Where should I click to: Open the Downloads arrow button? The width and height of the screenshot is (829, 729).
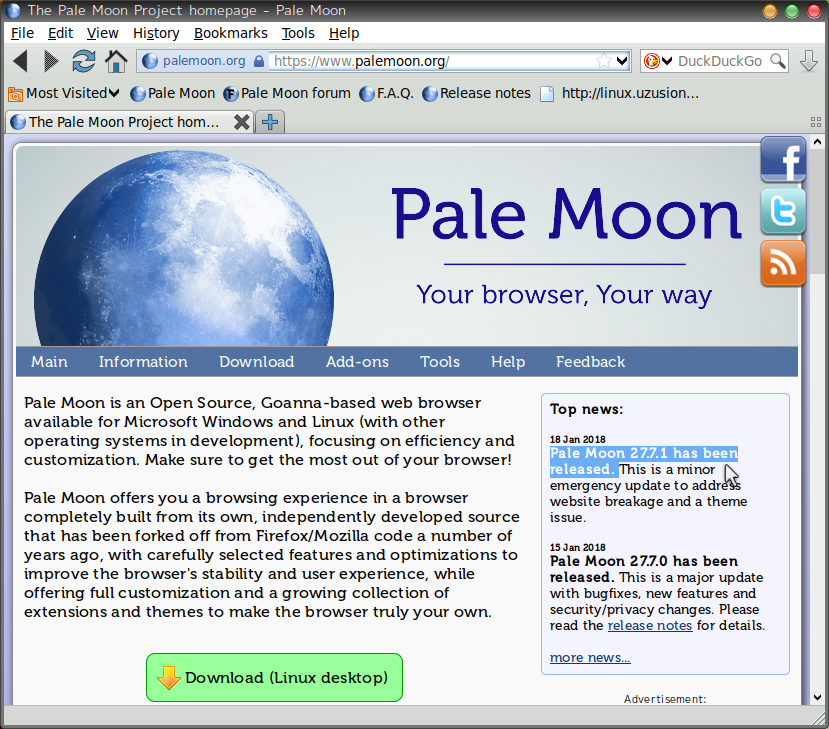tap(808, 61)
